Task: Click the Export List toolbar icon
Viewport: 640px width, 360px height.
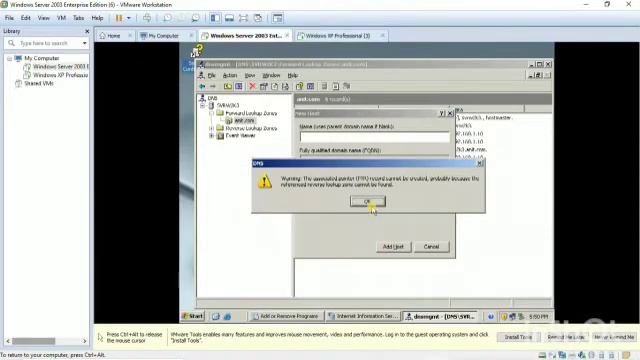Action: pos(285,86)
